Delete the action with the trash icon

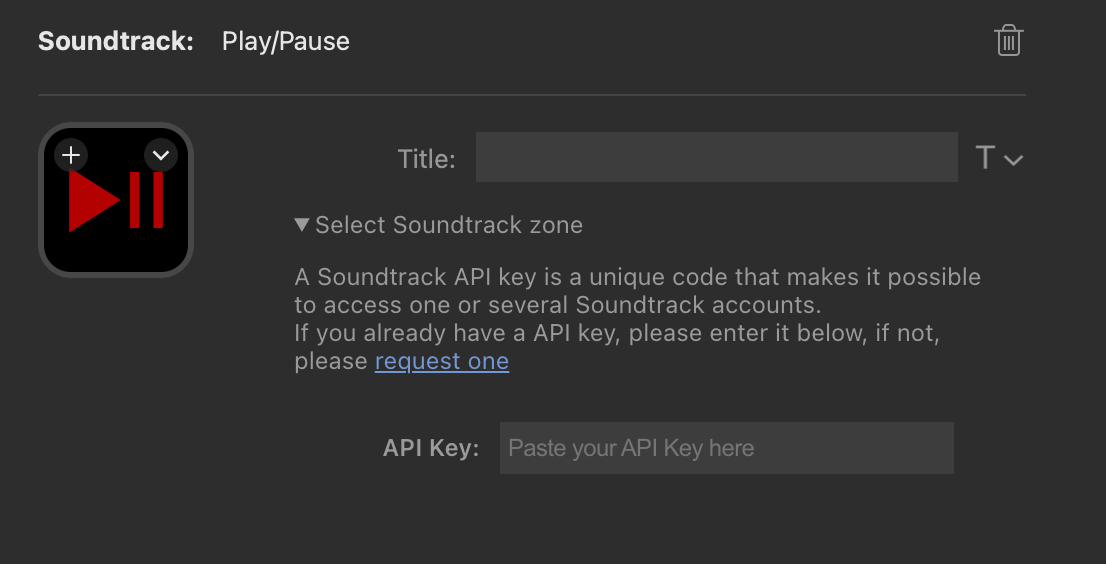(1009, 40)
